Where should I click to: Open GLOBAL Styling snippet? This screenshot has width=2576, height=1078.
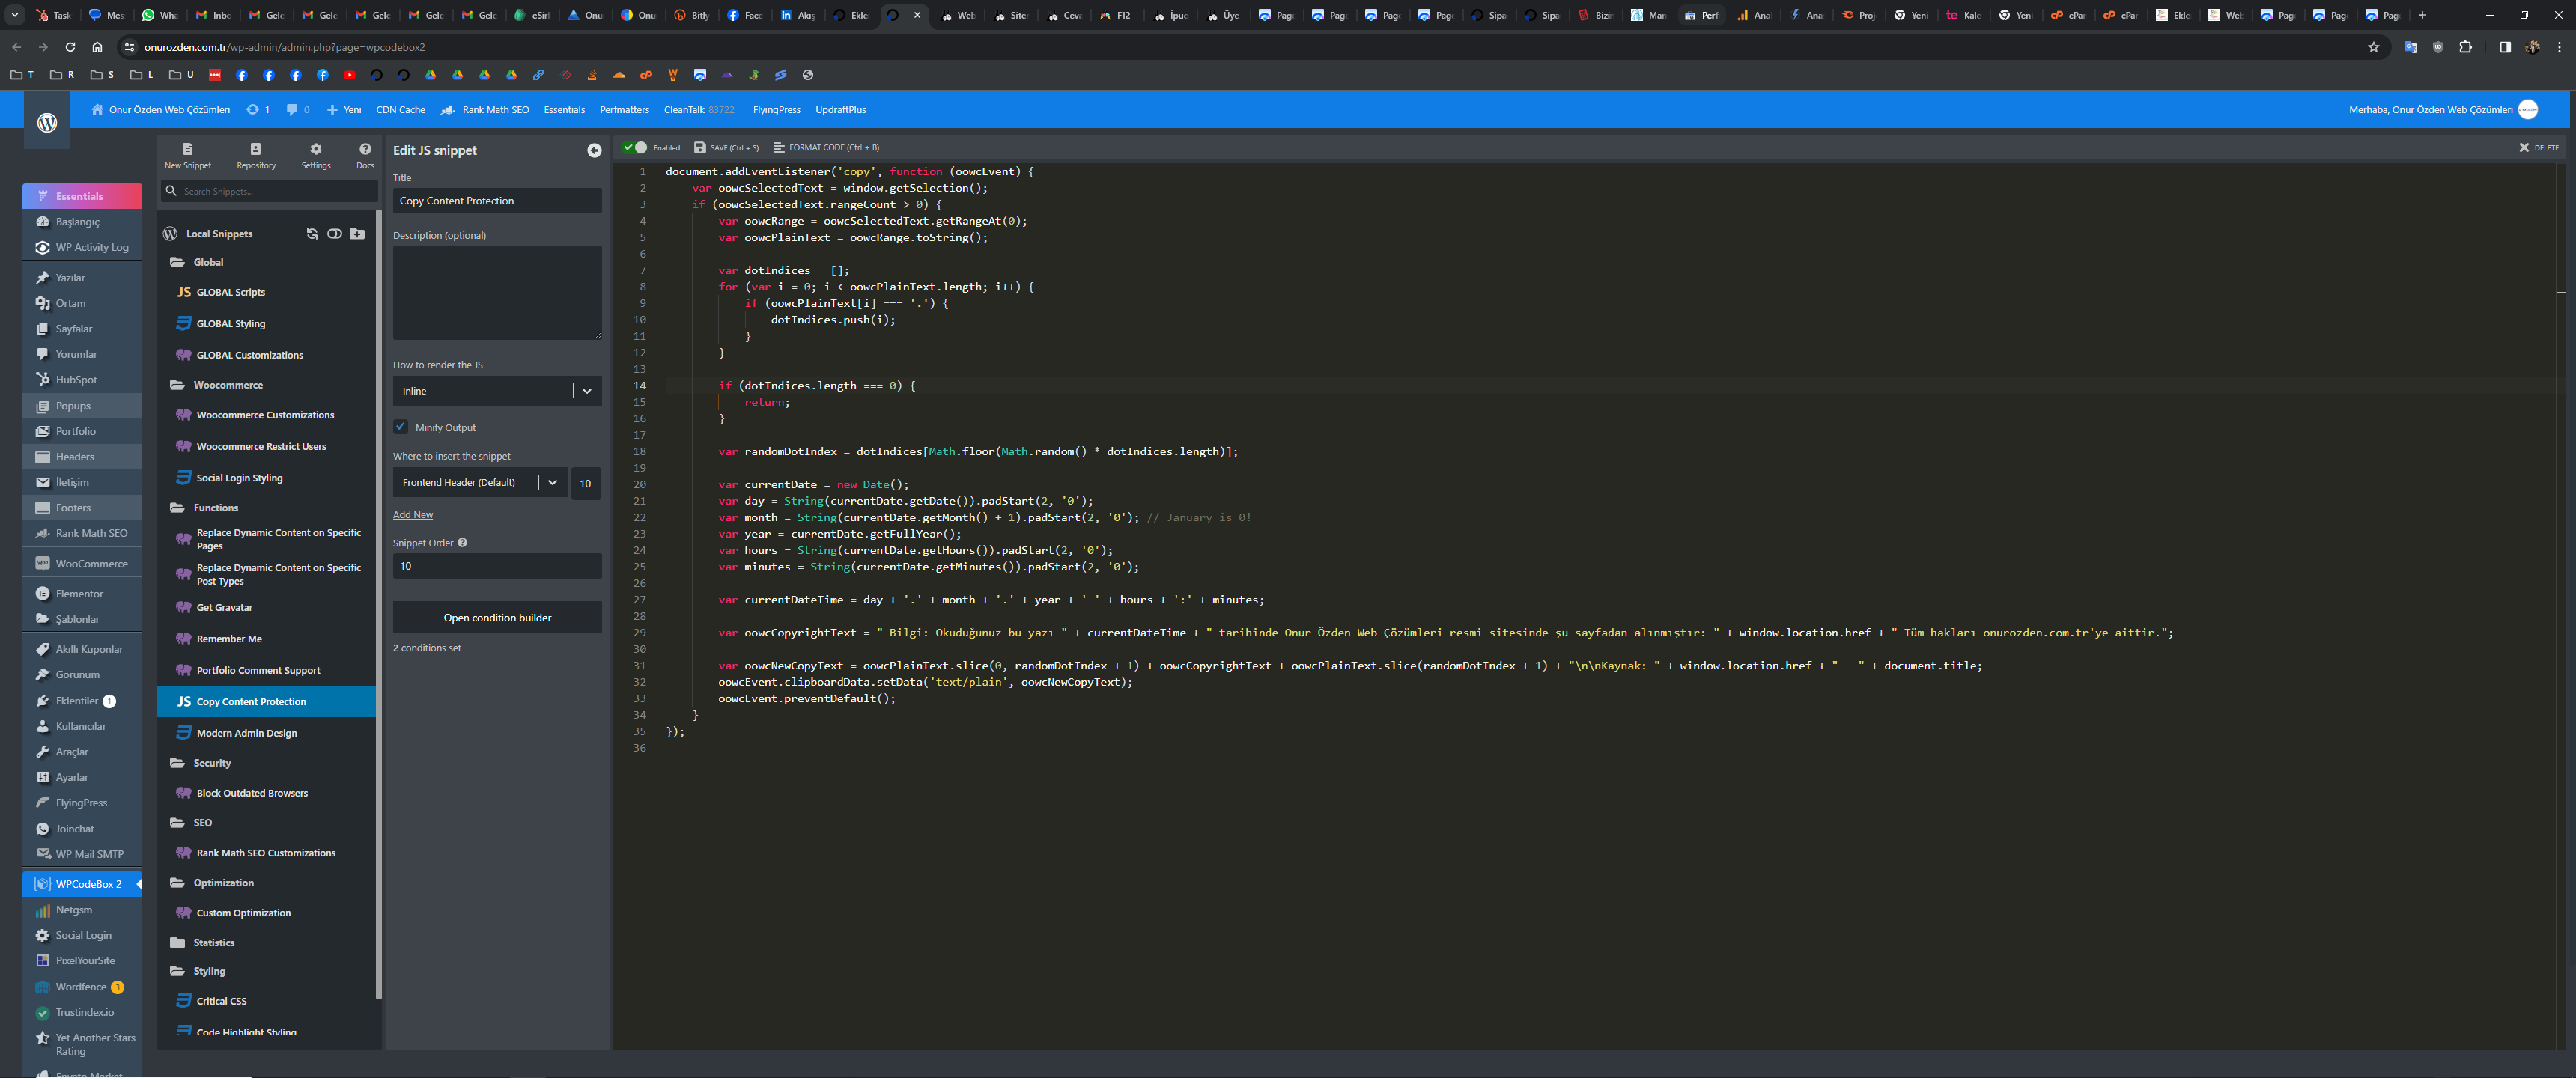pos(231,324)
